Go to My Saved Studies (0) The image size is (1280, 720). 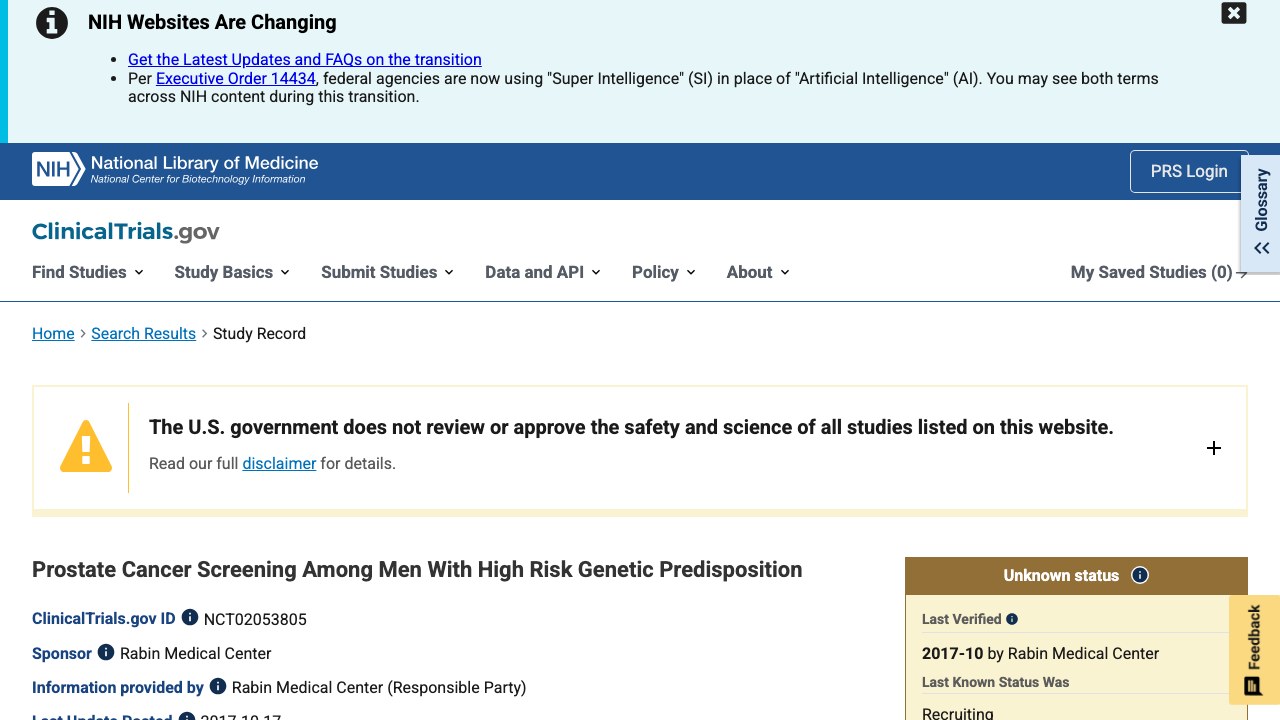pos(1159,272)
